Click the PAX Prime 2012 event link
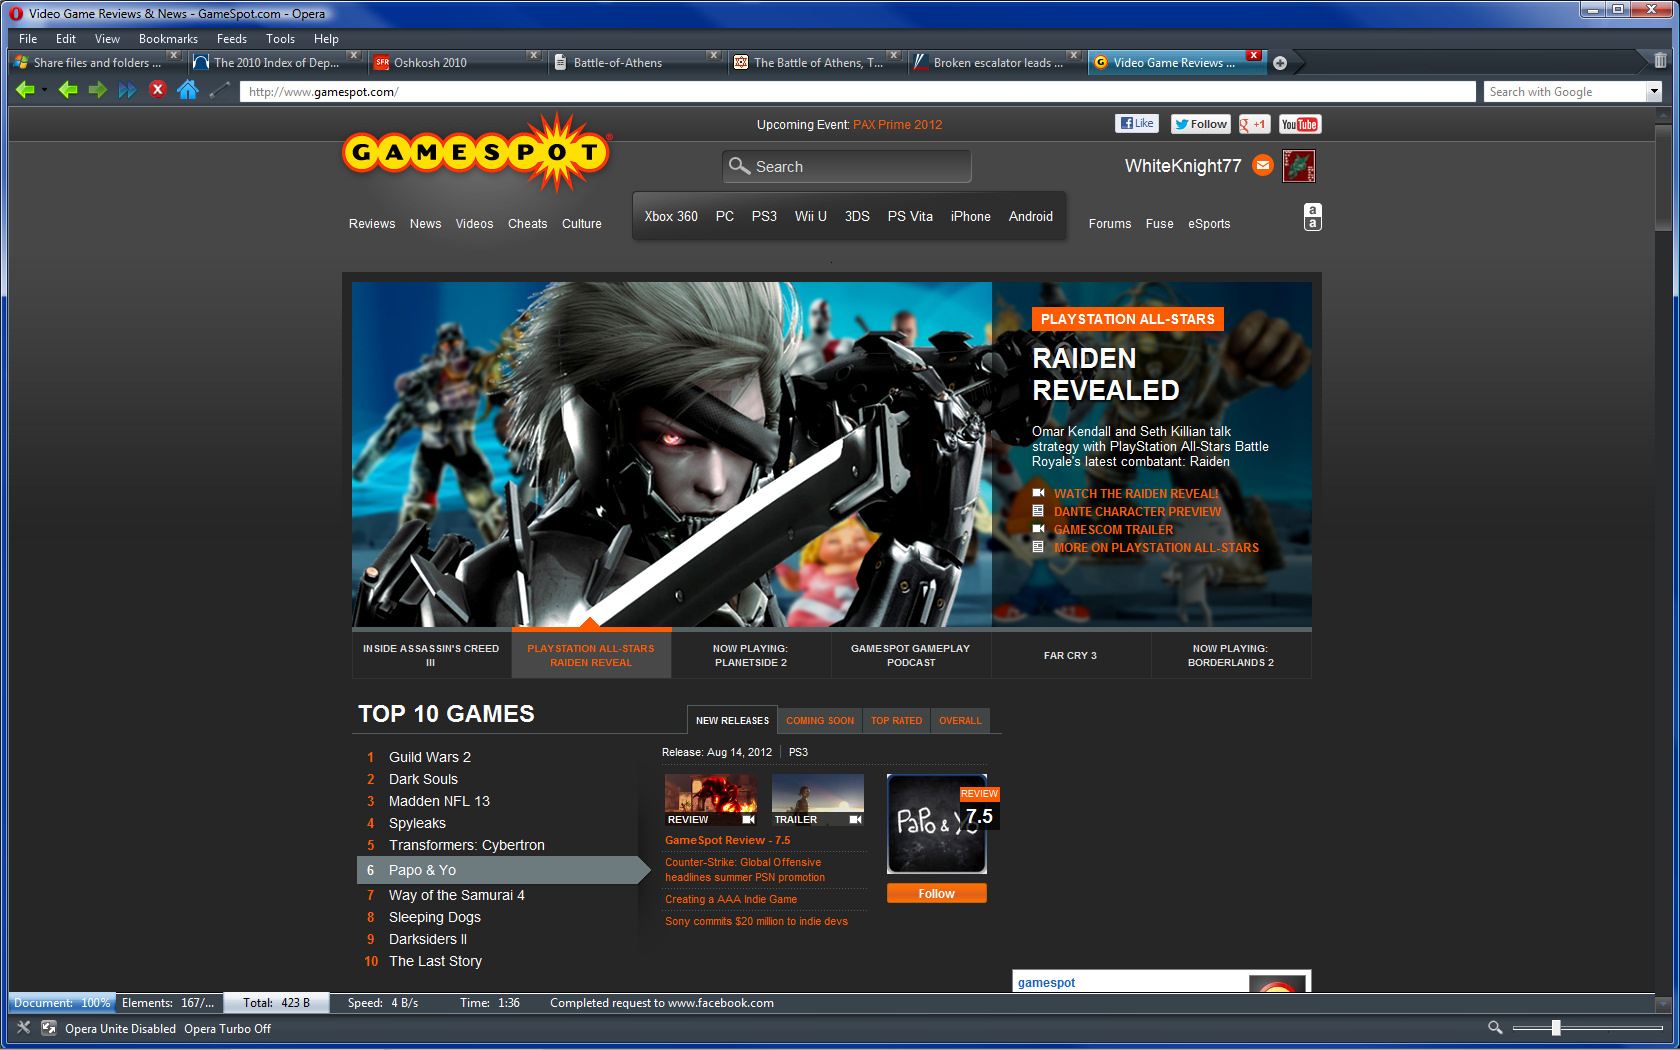This screenshot has height=1050, width=1680. pyautogui.click(x=897, y=125)
